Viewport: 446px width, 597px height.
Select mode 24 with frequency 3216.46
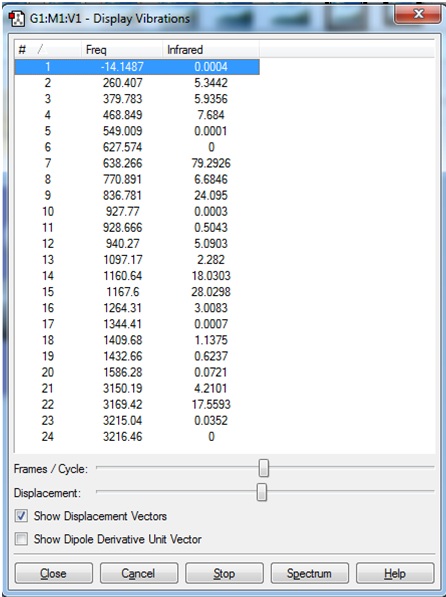point(137,436)
